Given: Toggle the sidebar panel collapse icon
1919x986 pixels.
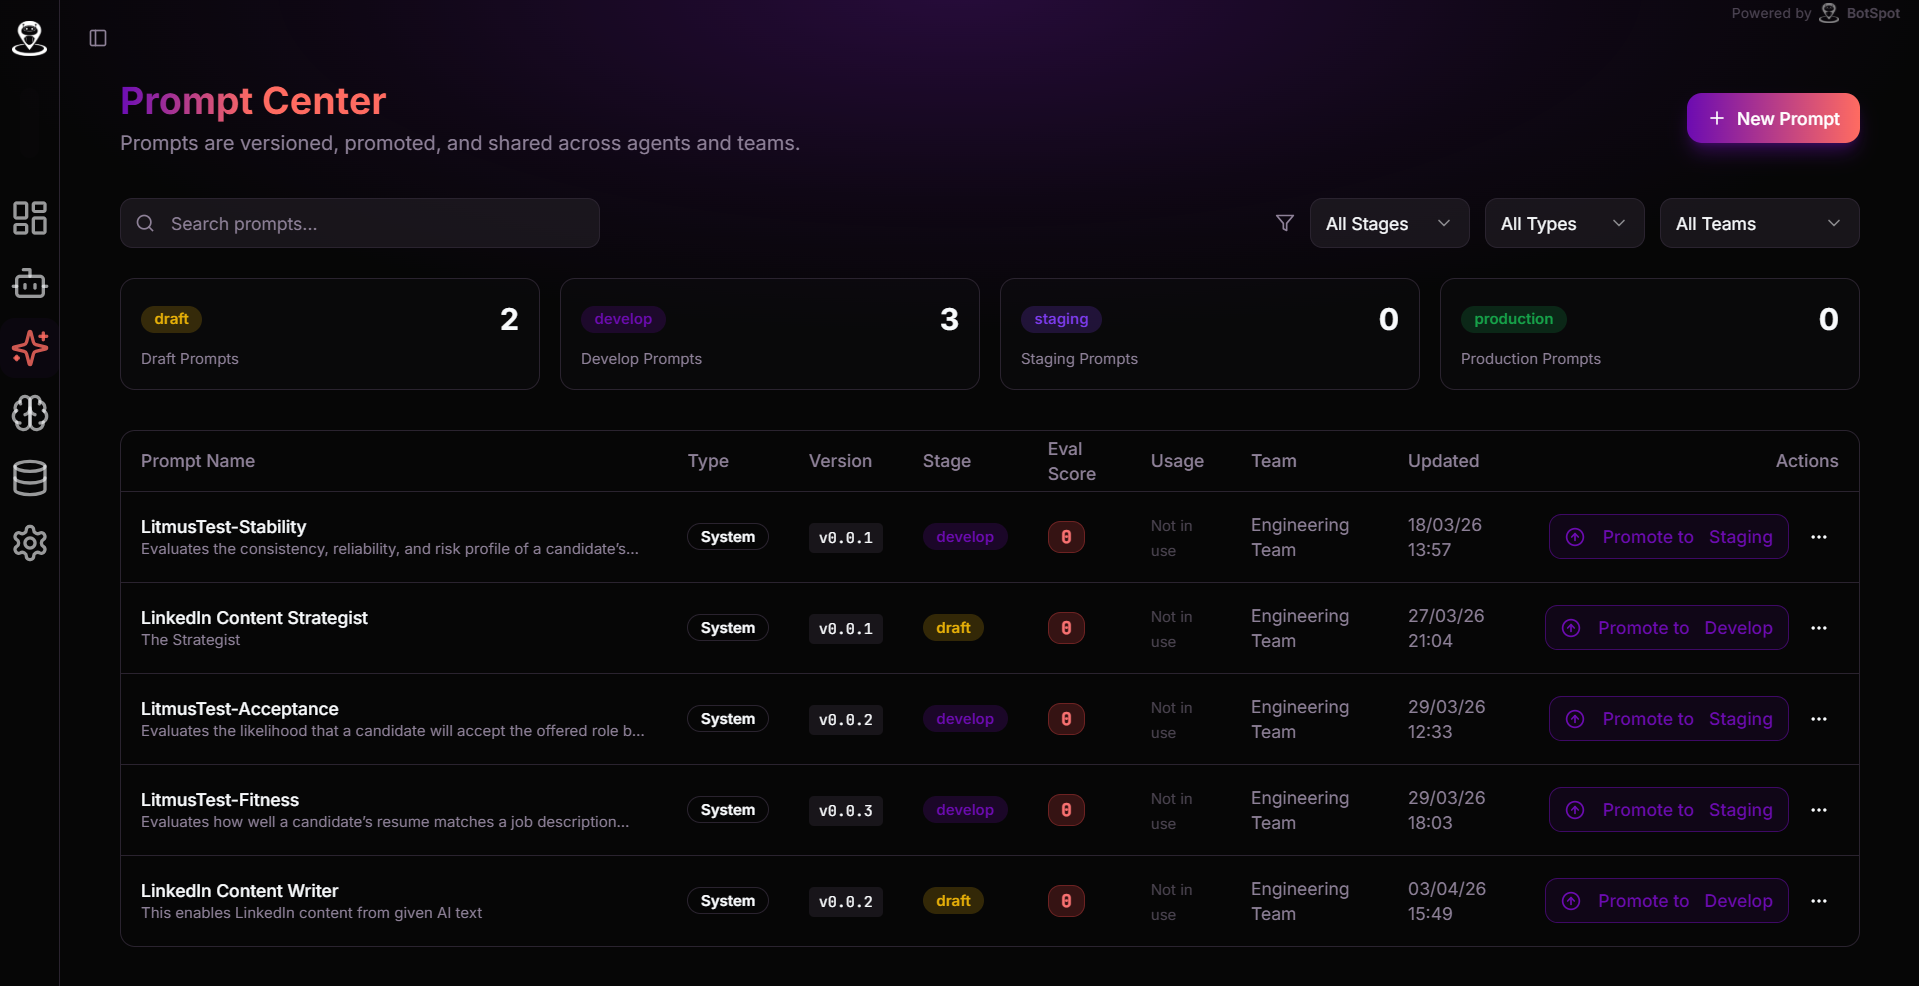Looking at the screenshot, I should click(98, 38).
